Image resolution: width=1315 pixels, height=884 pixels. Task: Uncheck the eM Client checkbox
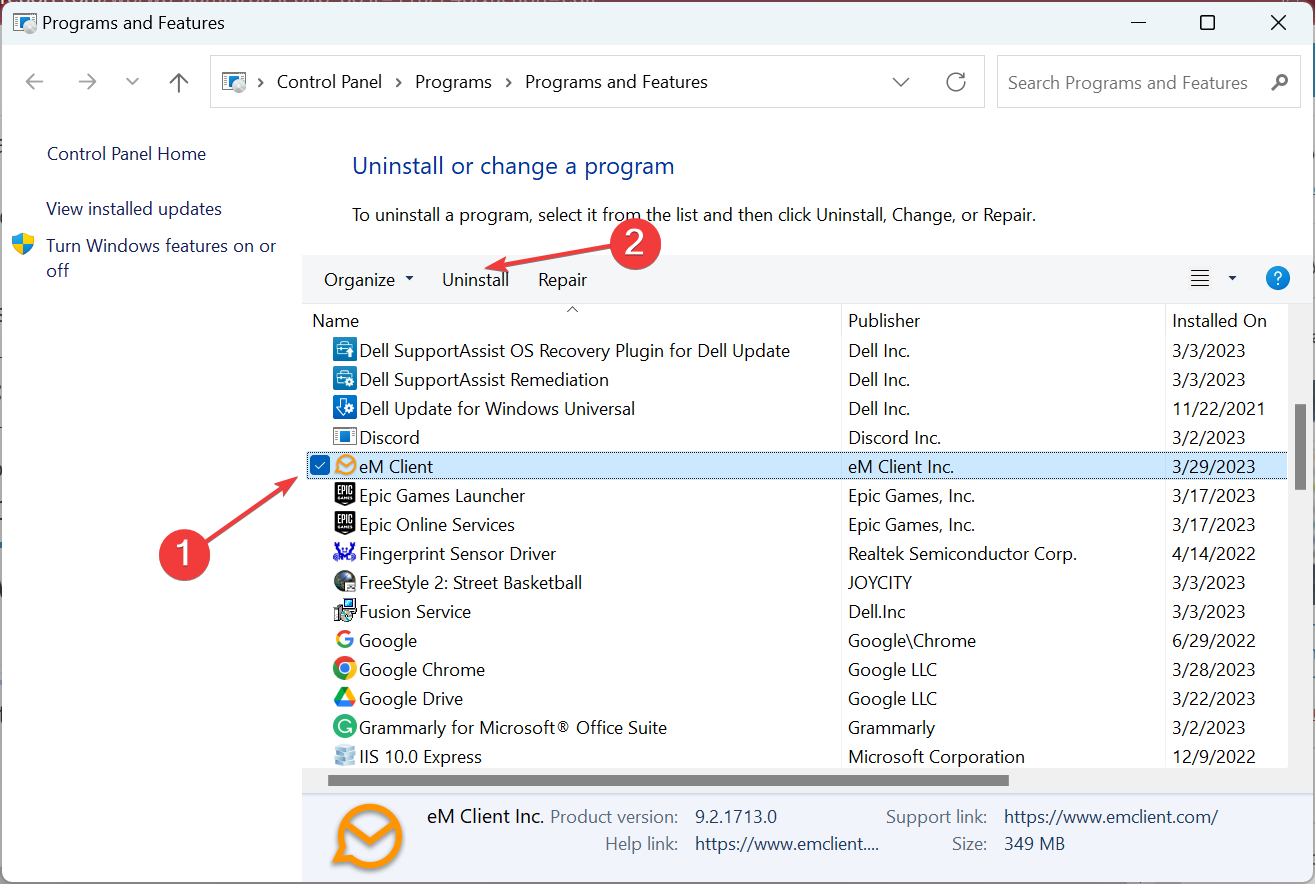click(x=320, y=465)
